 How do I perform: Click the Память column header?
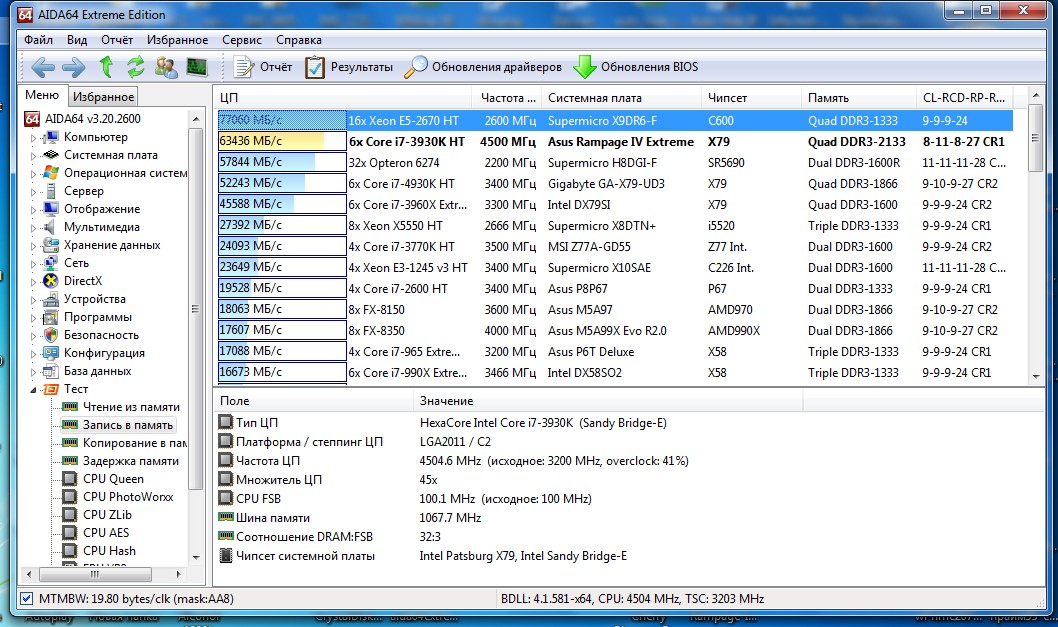click(x=828, y=98)
